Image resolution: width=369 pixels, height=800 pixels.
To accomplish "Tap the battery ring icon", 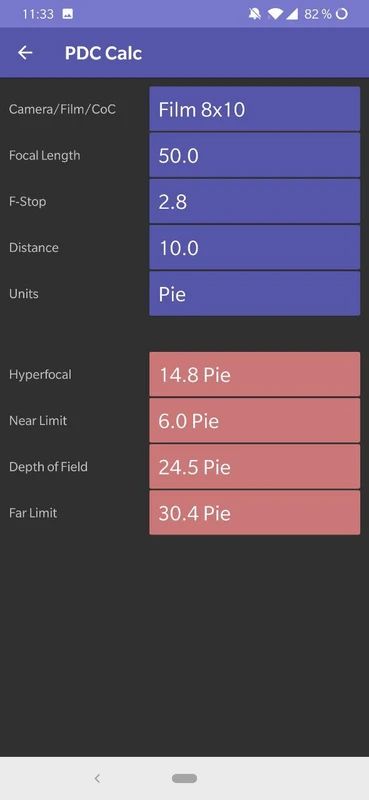I will click(341, 14).
